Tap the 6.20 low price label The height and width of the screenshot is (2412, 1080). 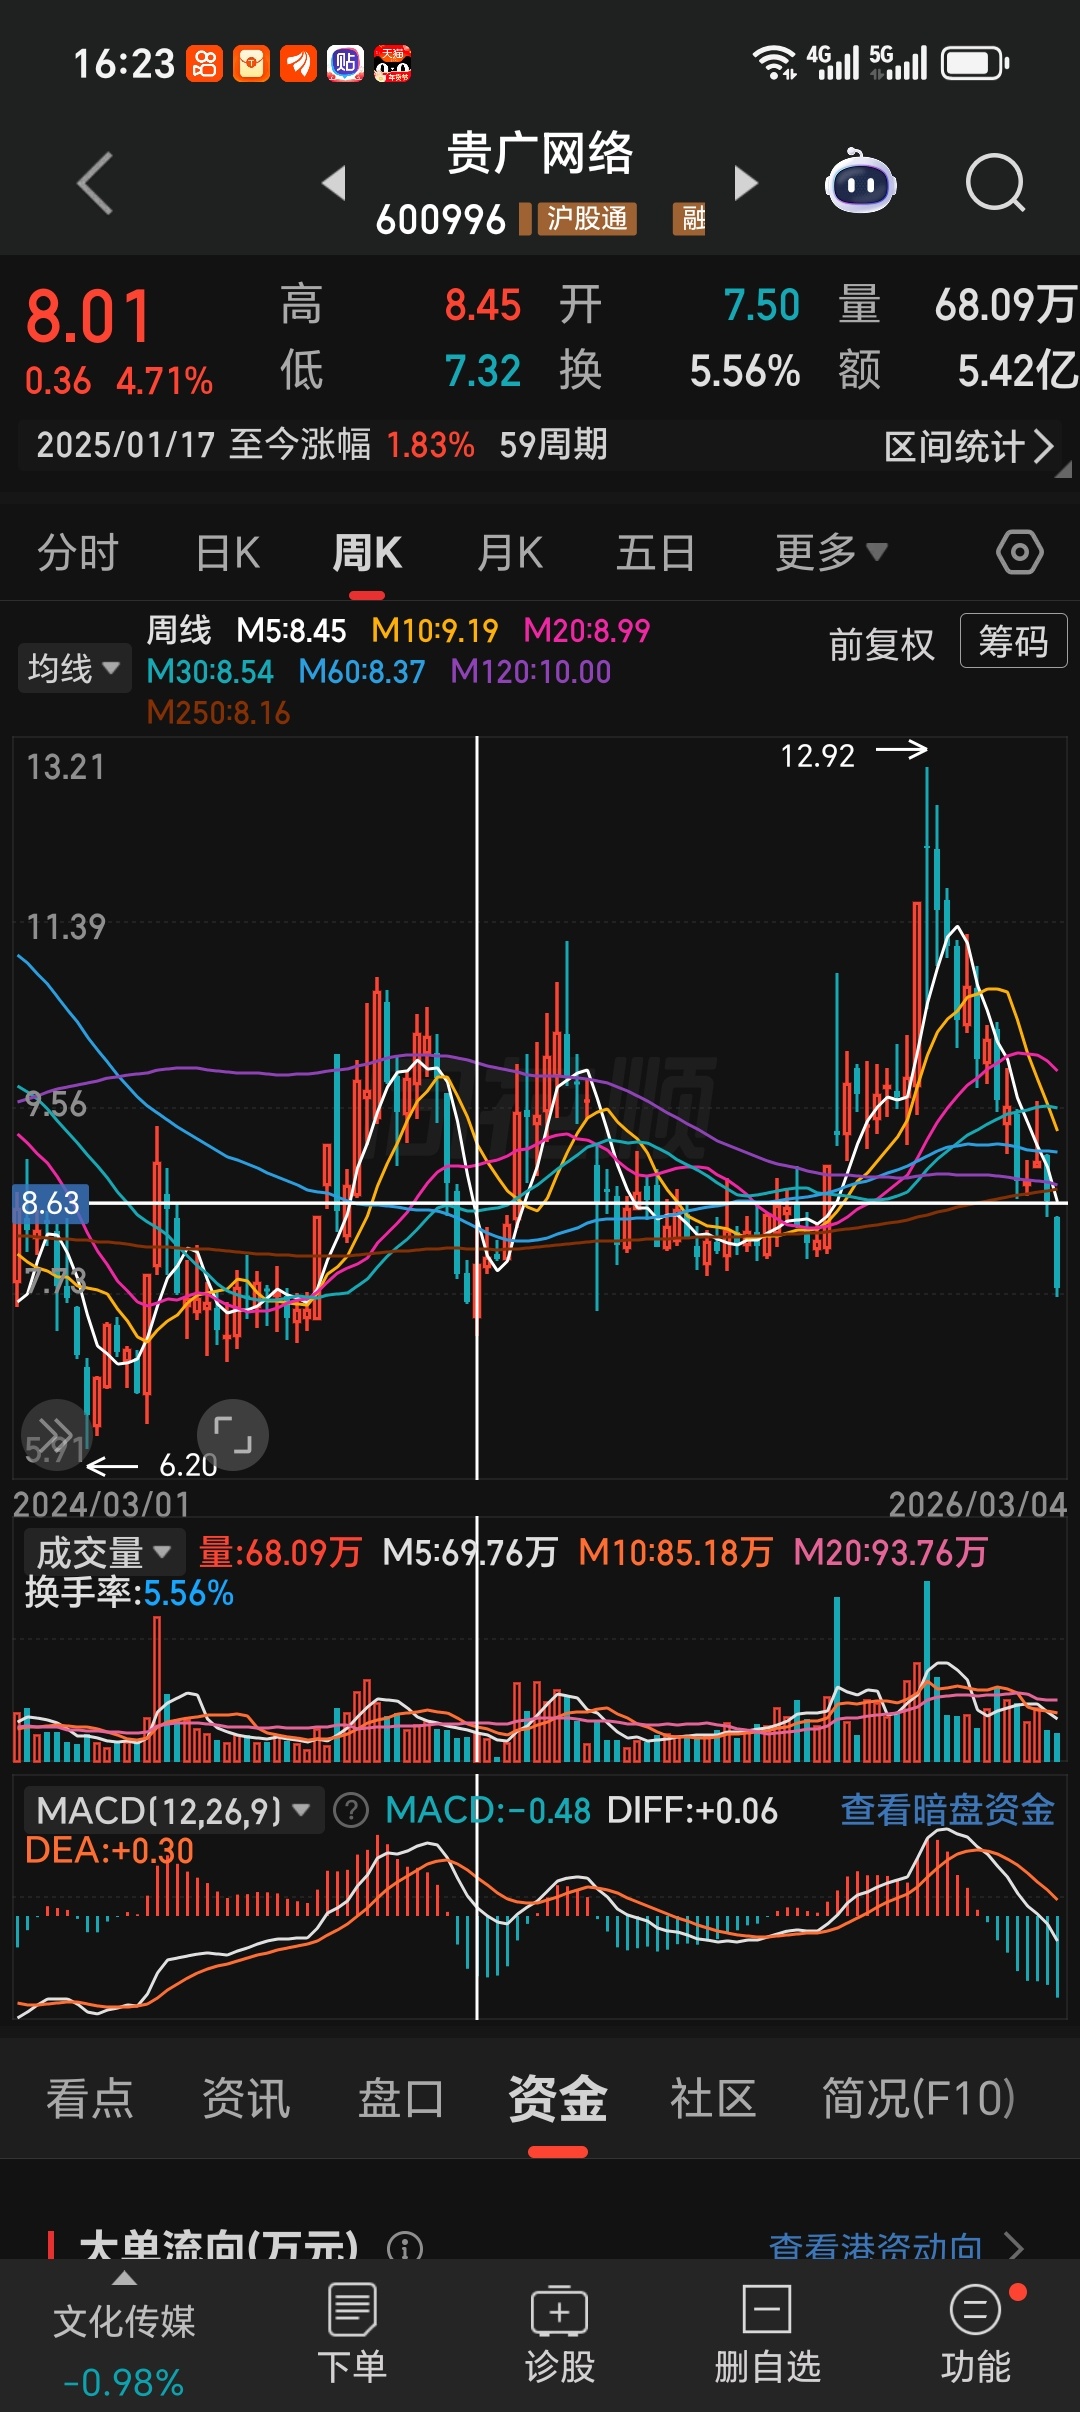tap(188, 1465)
